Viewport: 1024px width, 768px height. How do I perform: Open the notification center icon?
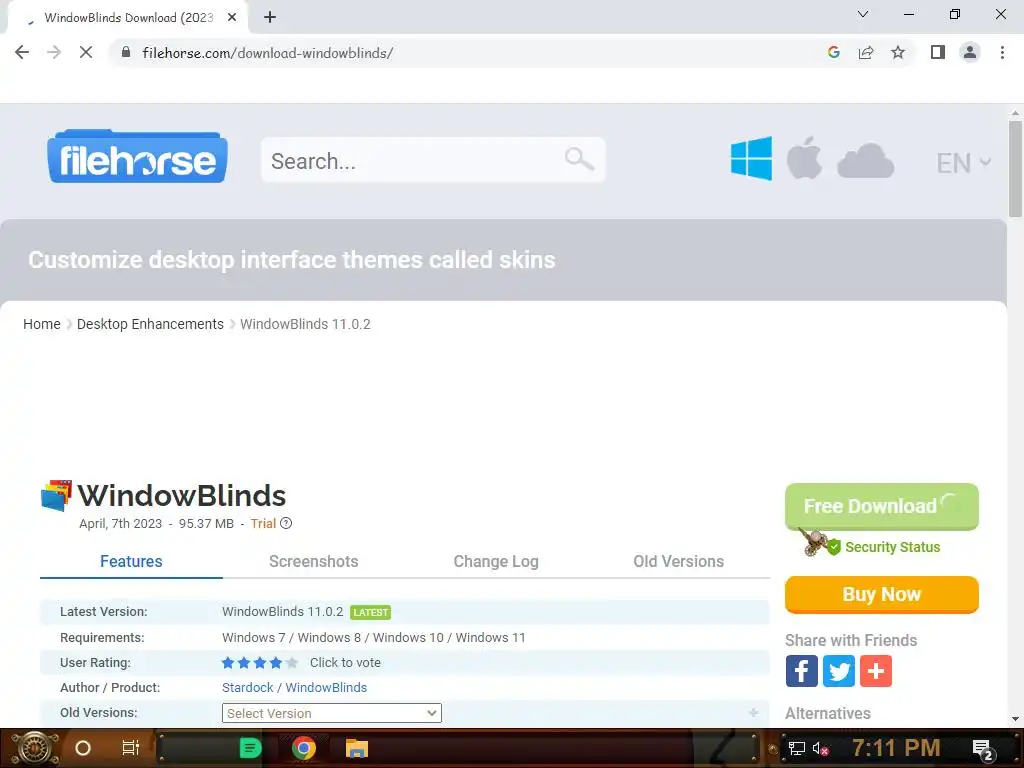tap(983, 749)
